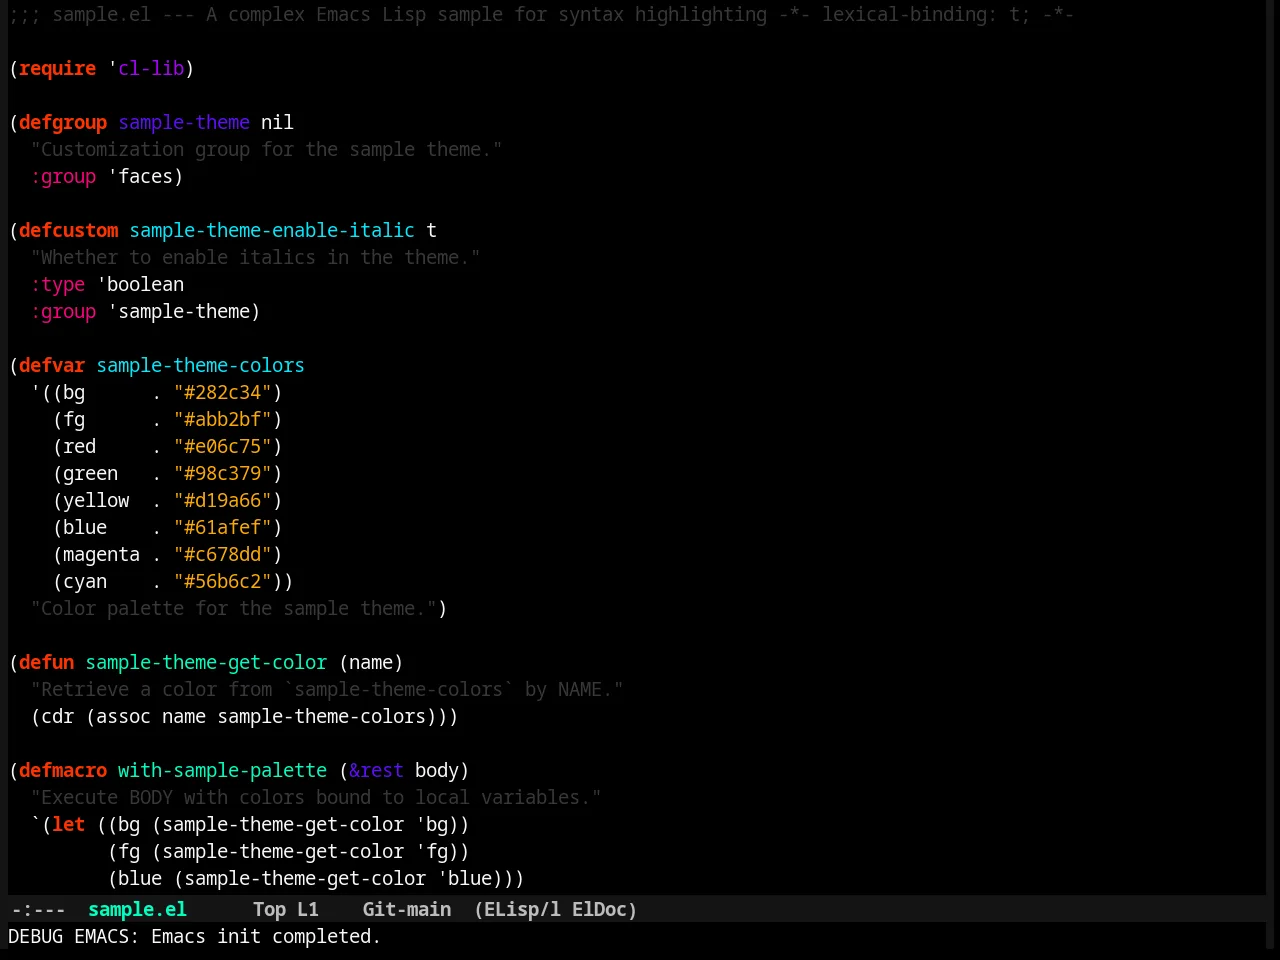Click the 'sample-theme-enable-italic' variable name
1280x960 pixels.
coord(272,230)
